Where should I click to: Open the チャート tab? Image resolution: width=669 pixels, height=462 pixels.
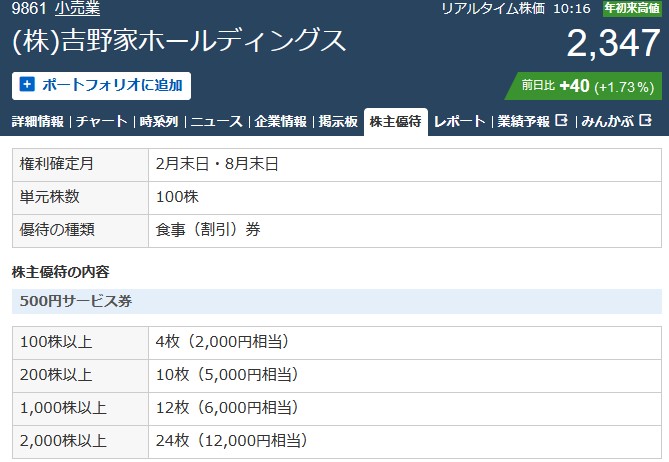pos(102,122)
